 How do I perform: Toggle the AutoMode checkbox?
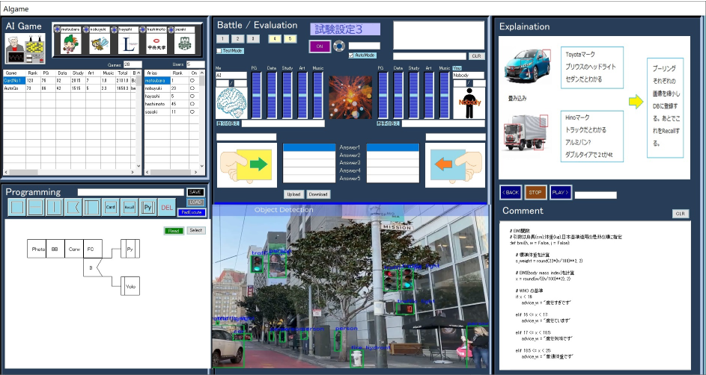click(352, 55)
